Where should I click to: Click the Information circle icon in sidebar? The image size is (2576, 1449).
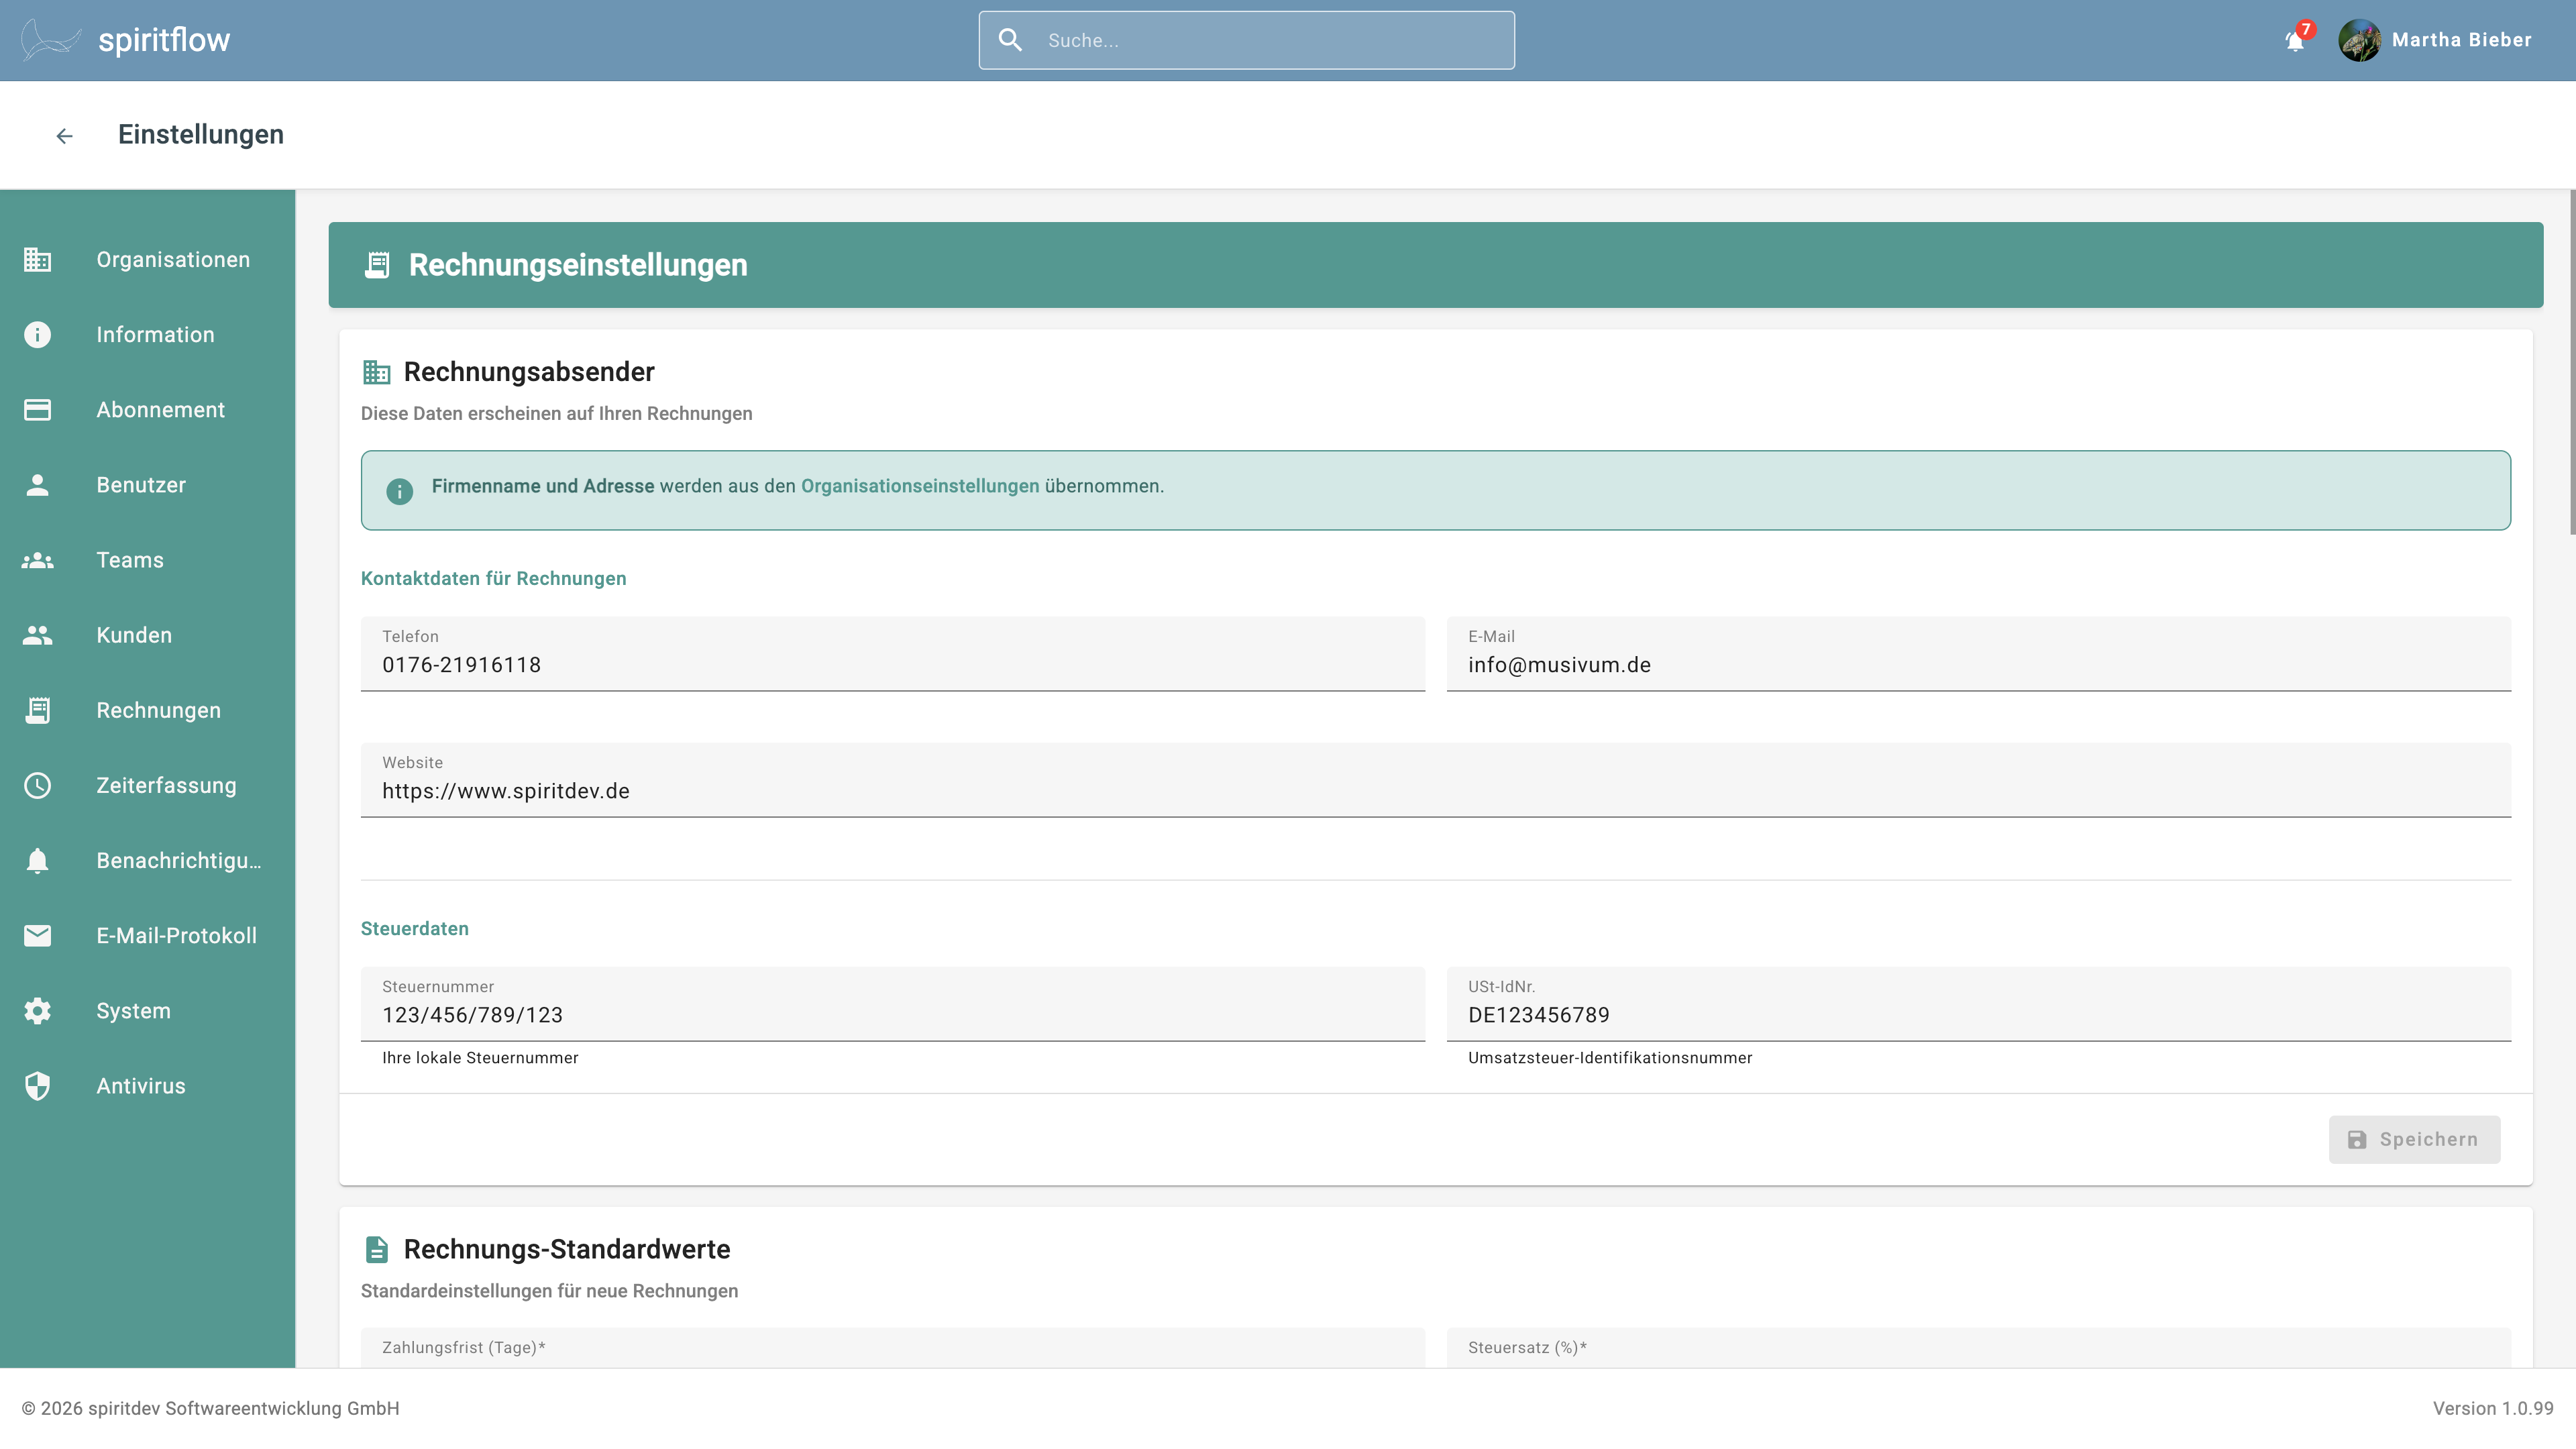click(37, 335)
